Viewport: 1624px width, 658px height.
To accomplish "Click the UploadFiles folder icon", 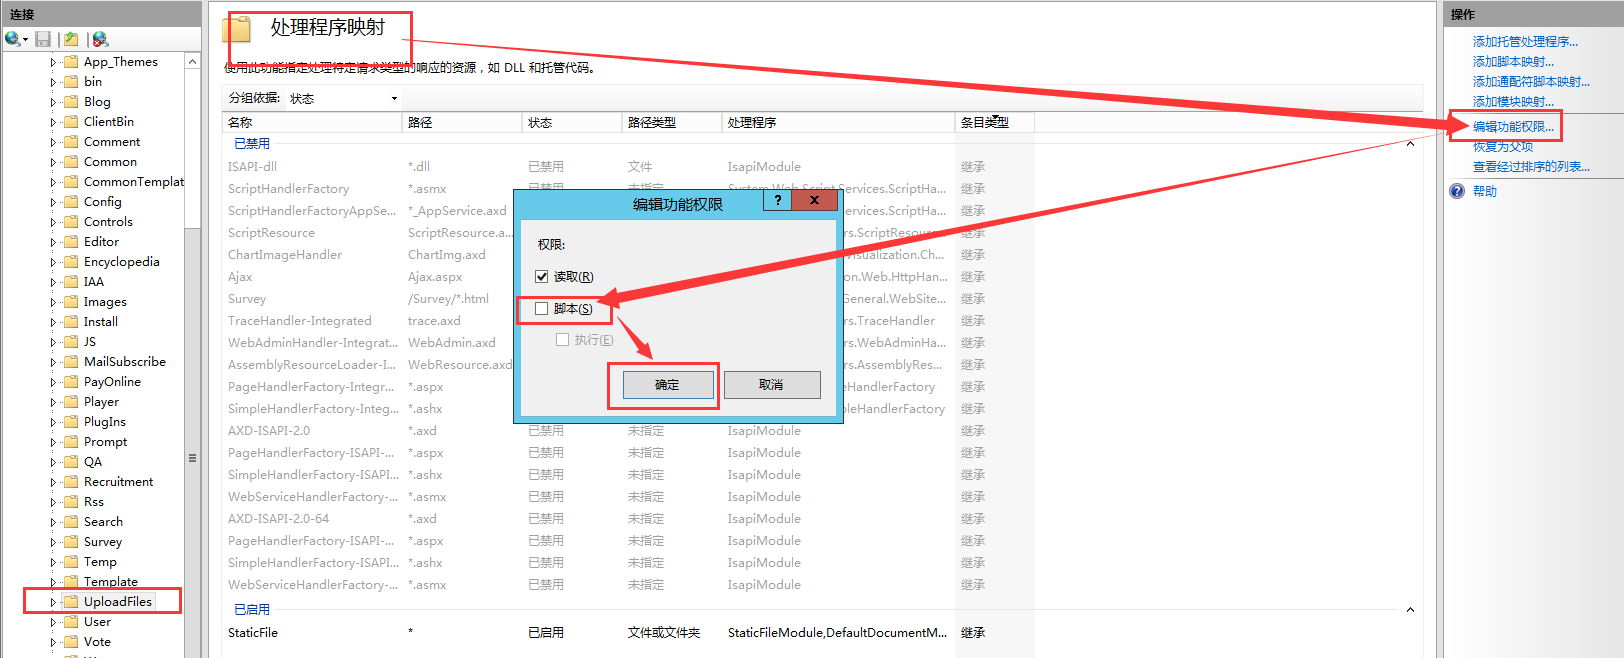I will (71, 602).
